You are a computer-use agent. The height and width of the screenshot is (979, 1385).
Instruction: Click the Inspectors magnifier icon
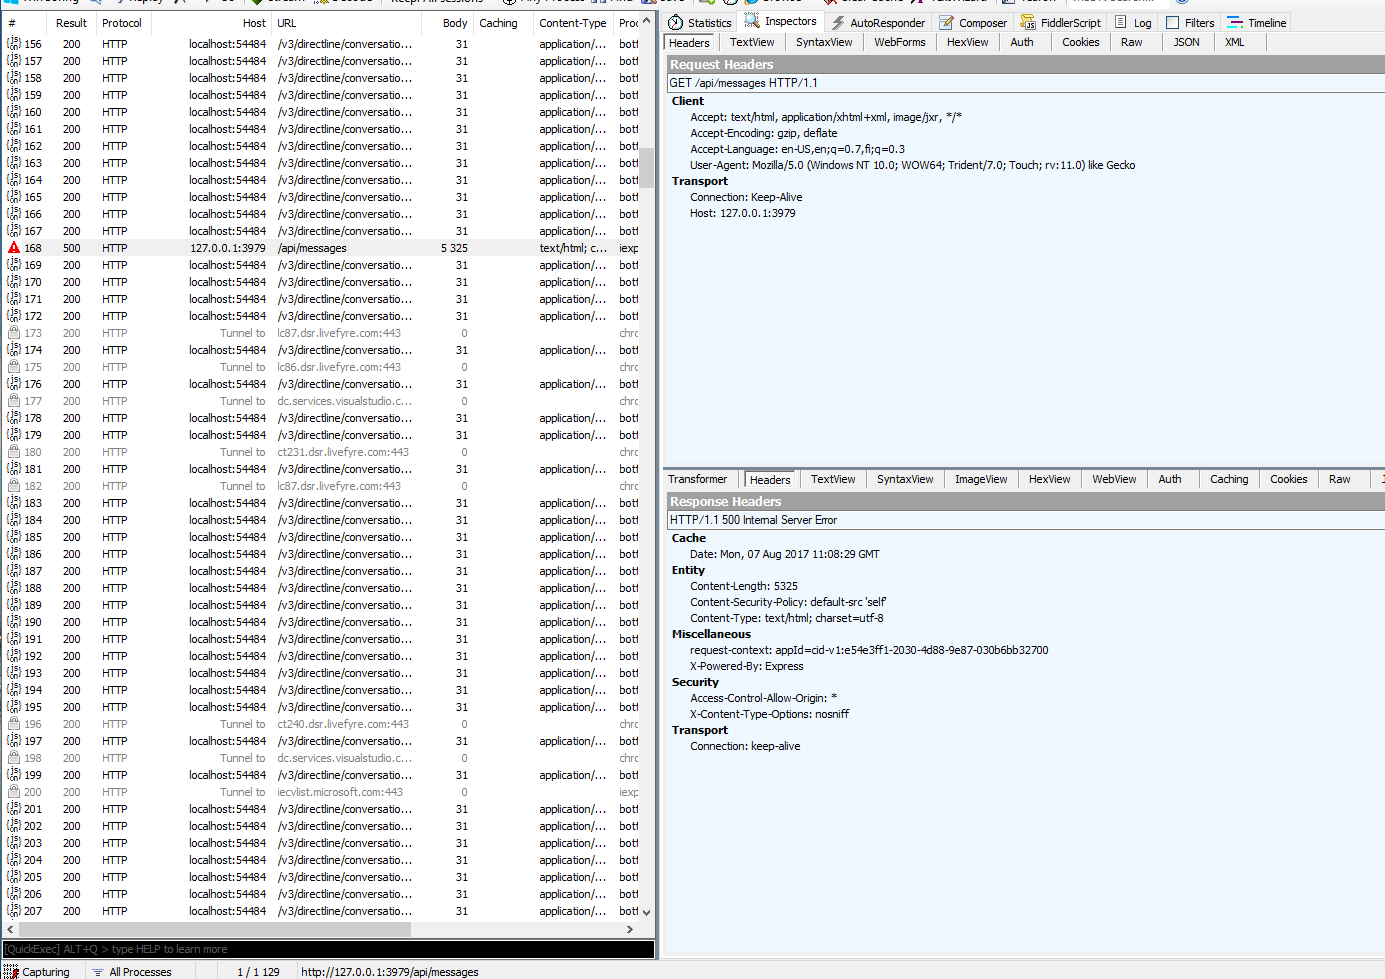[752, 21]
